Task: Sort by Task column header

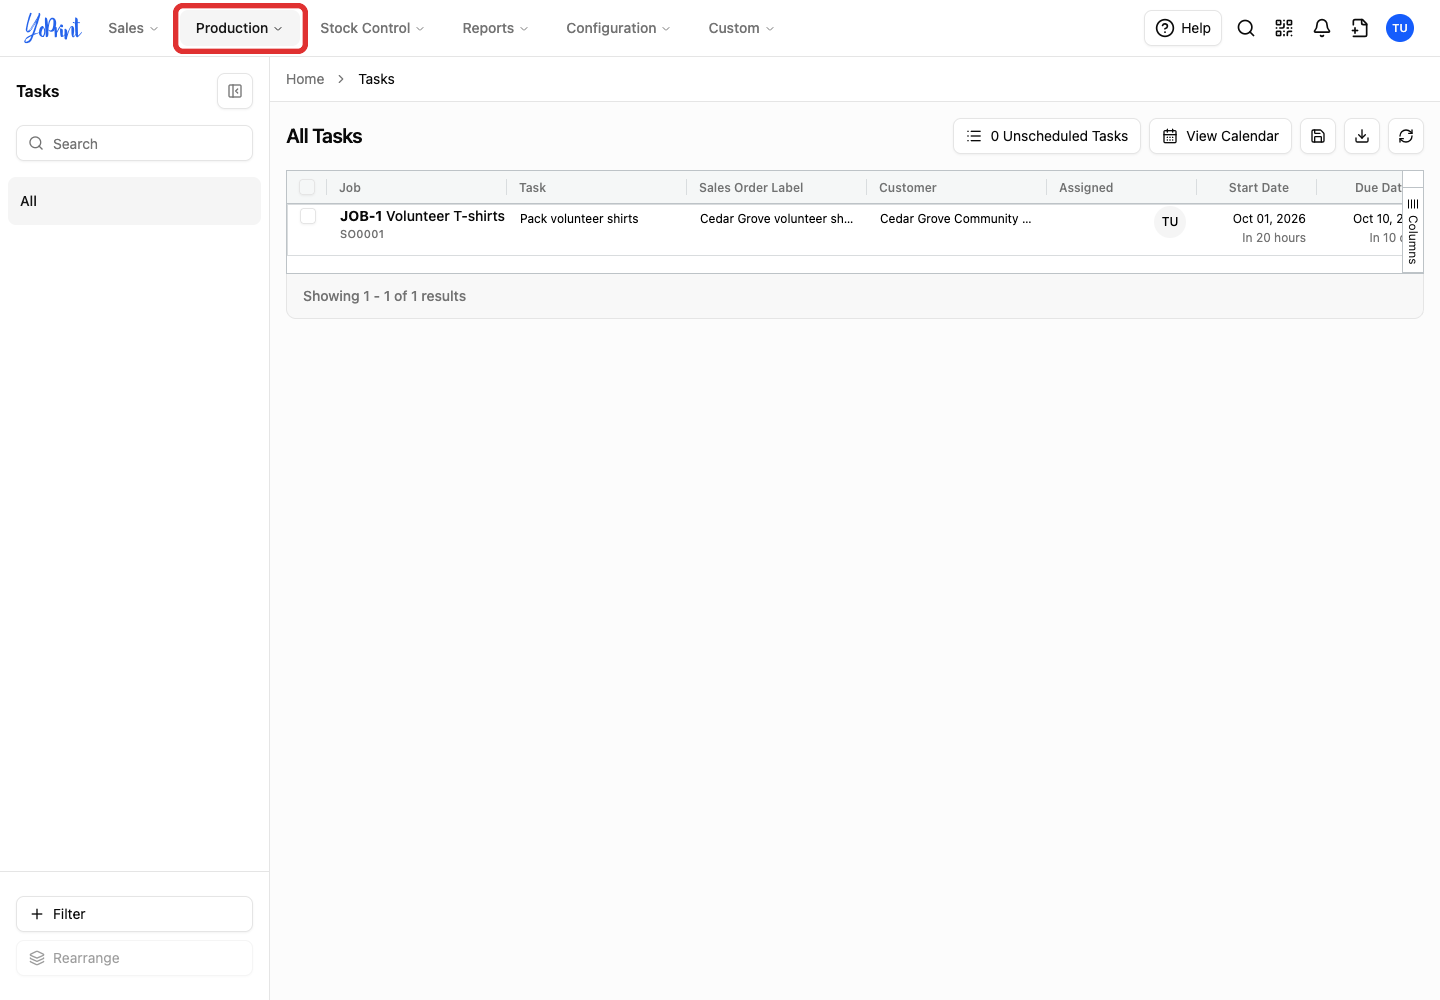Action: click(532, 187)
